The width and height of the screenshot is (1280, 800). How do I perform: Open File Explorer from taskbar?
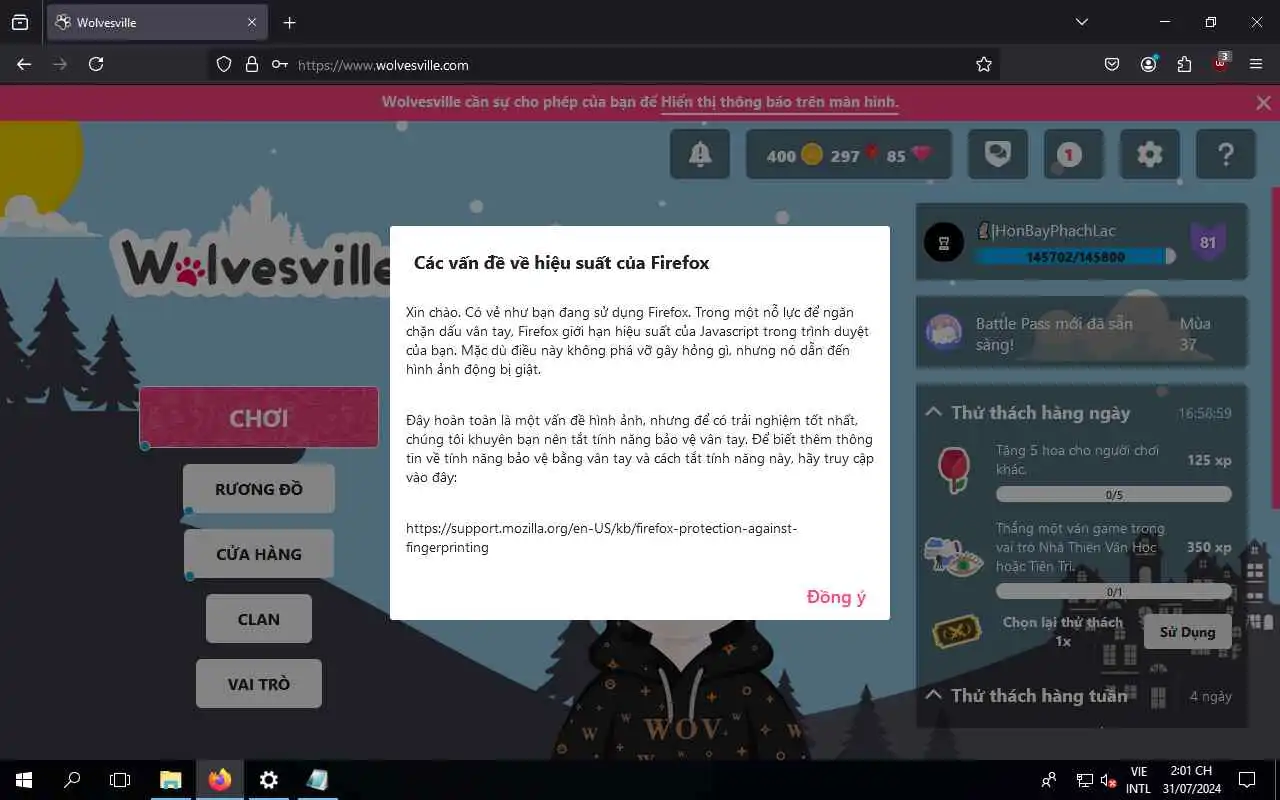[x=171, y=780]
